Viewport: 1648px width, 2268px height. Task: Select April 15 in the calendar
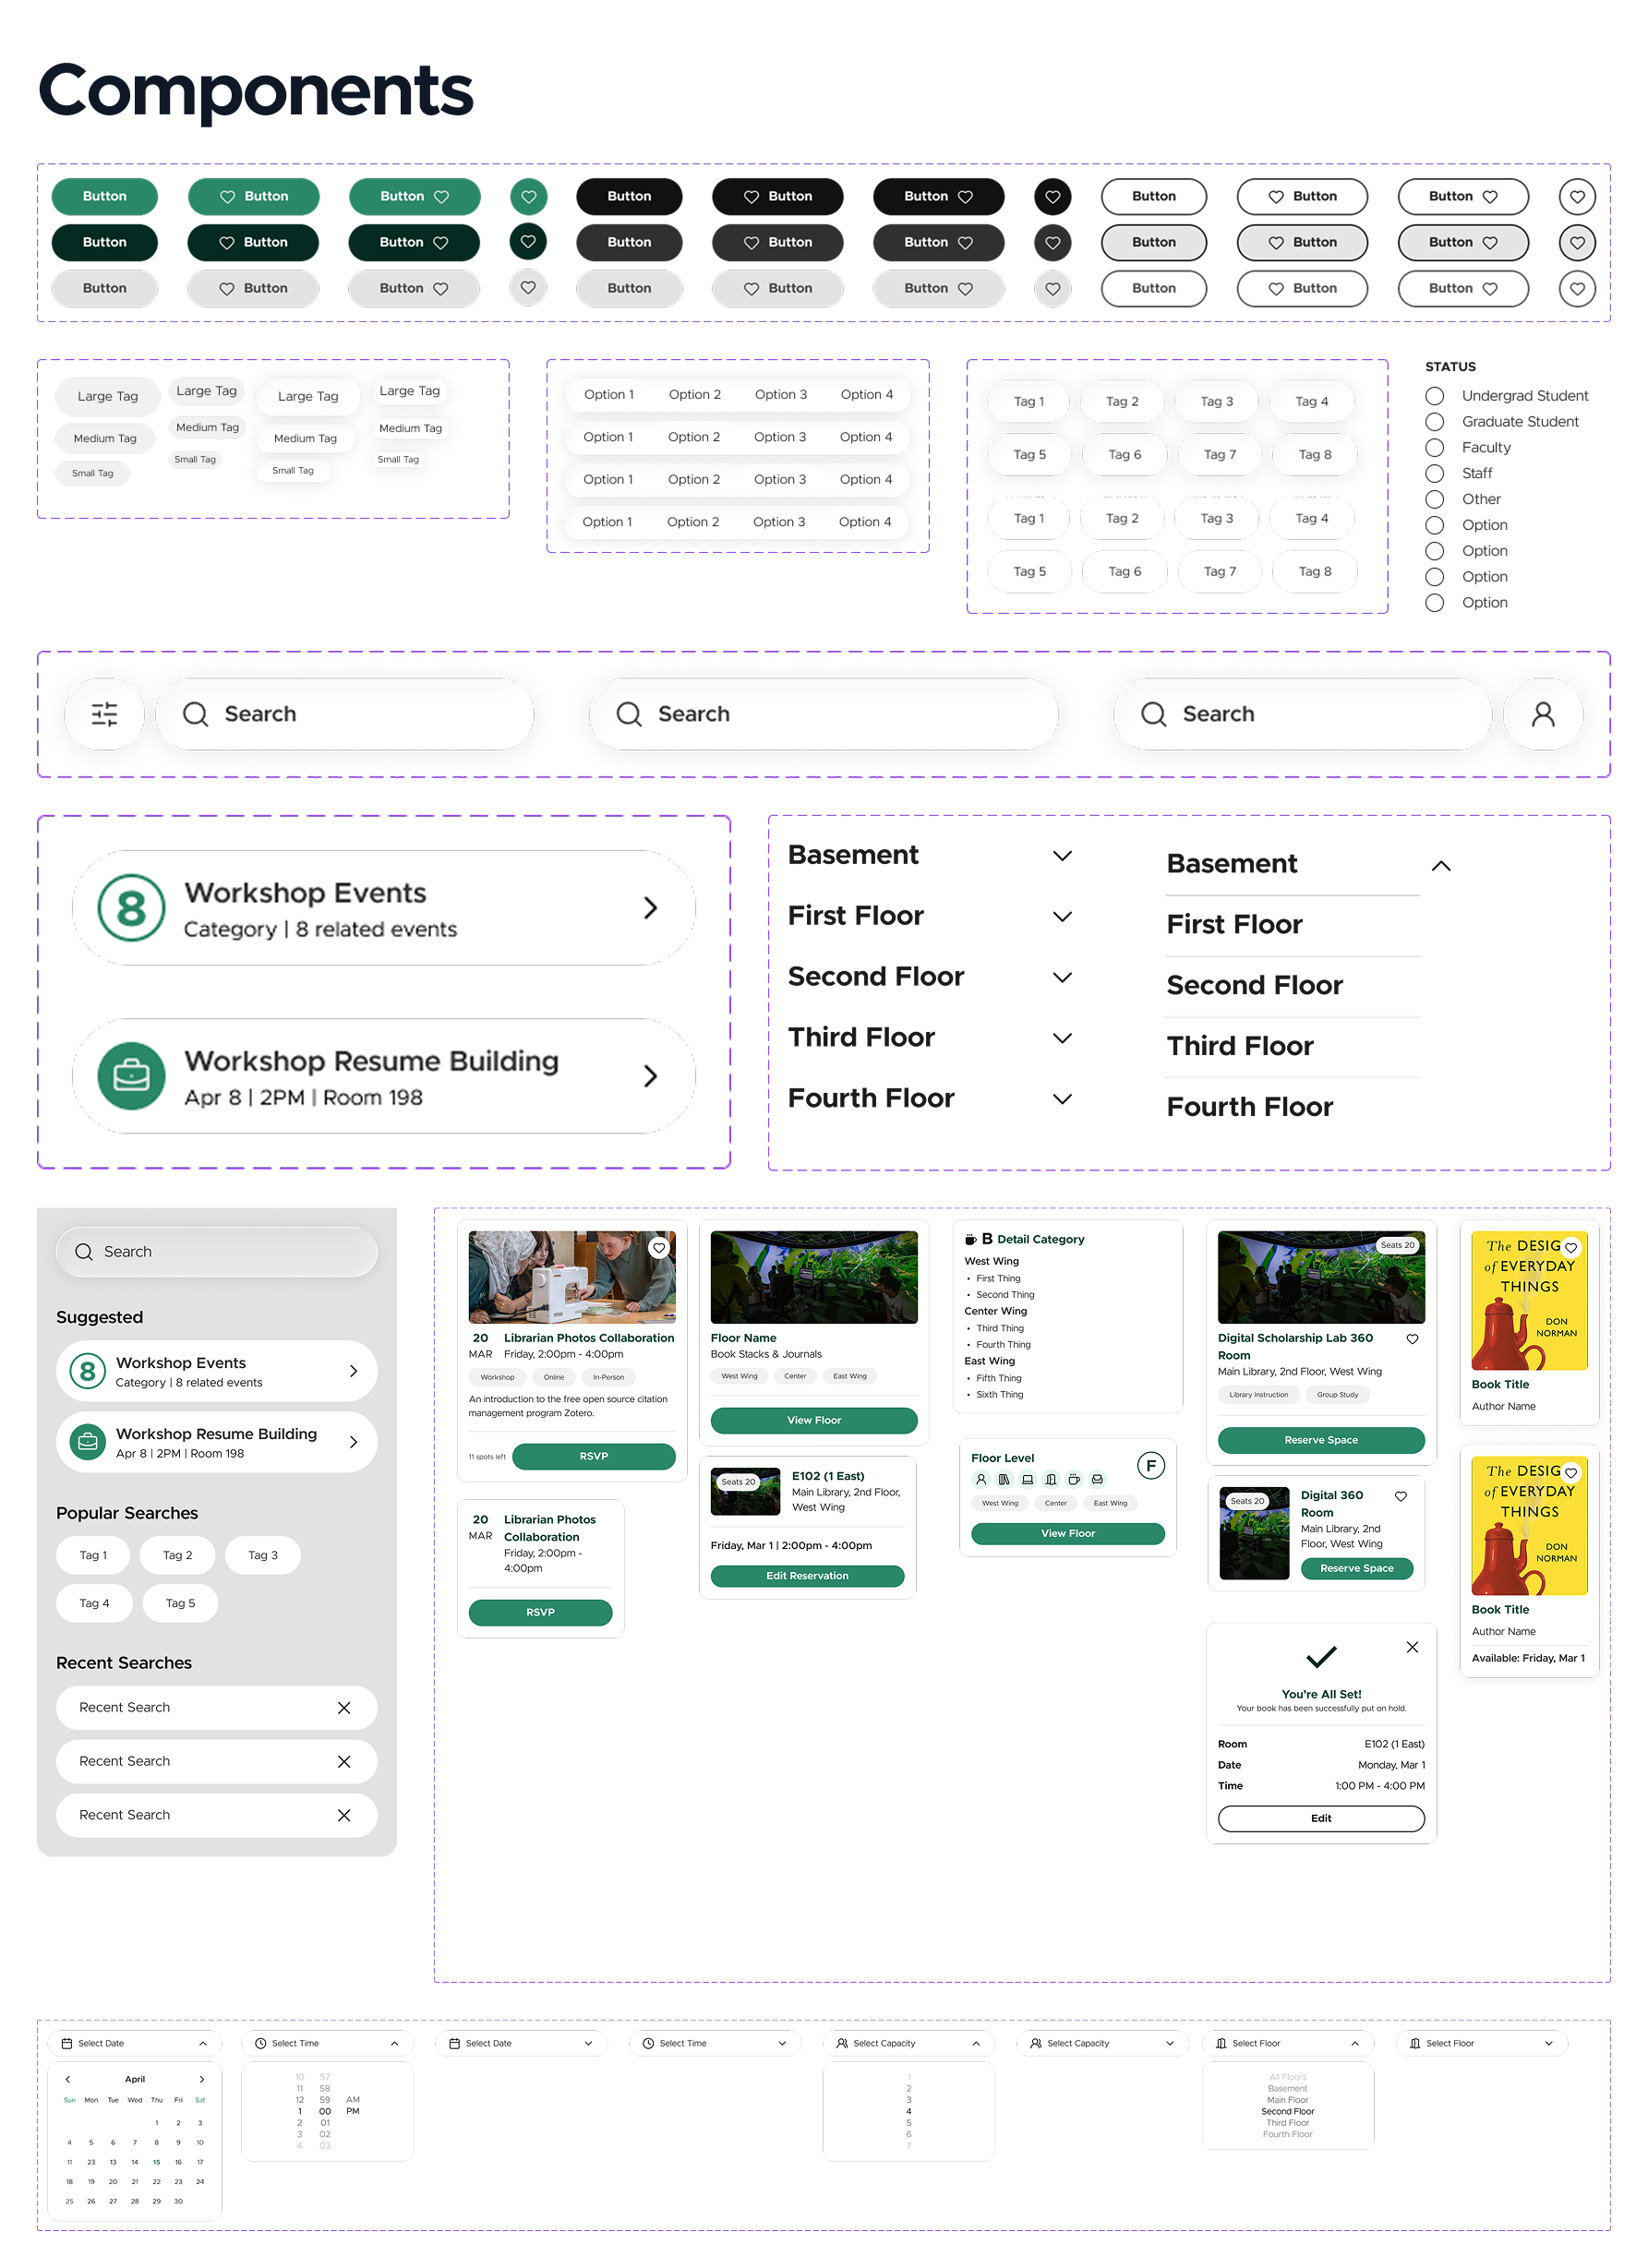coord(156,2162)
